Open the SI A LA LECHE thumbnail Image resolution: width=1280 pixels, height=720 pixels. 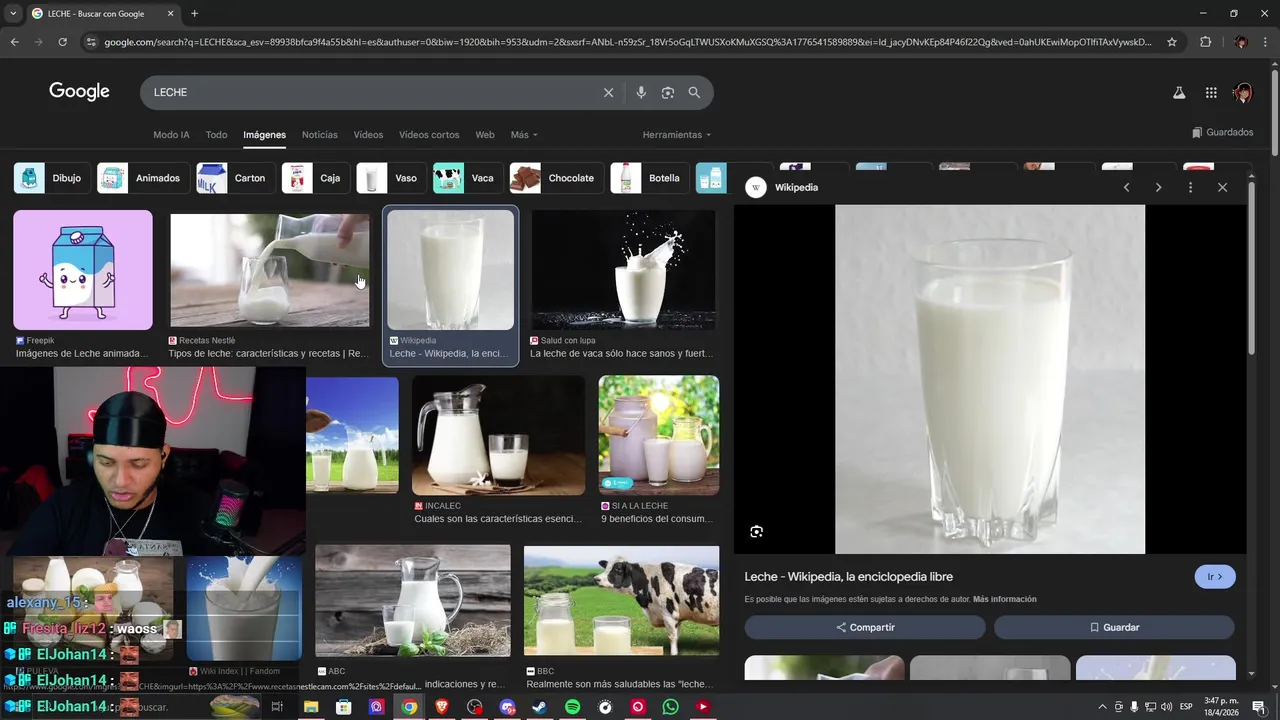pyautogui.click(x=659, y=435)
